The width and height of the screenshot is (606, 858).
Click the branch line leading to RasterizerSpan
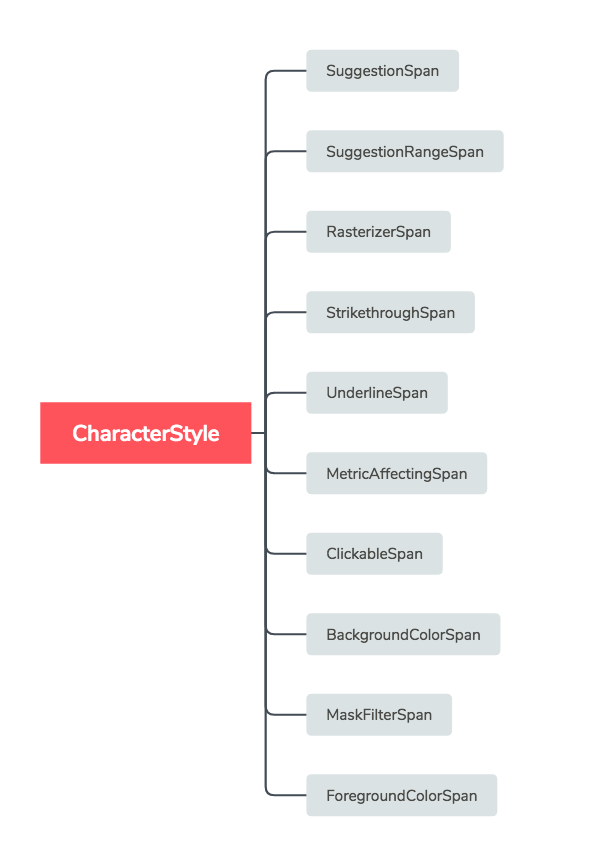click(288, 232)
